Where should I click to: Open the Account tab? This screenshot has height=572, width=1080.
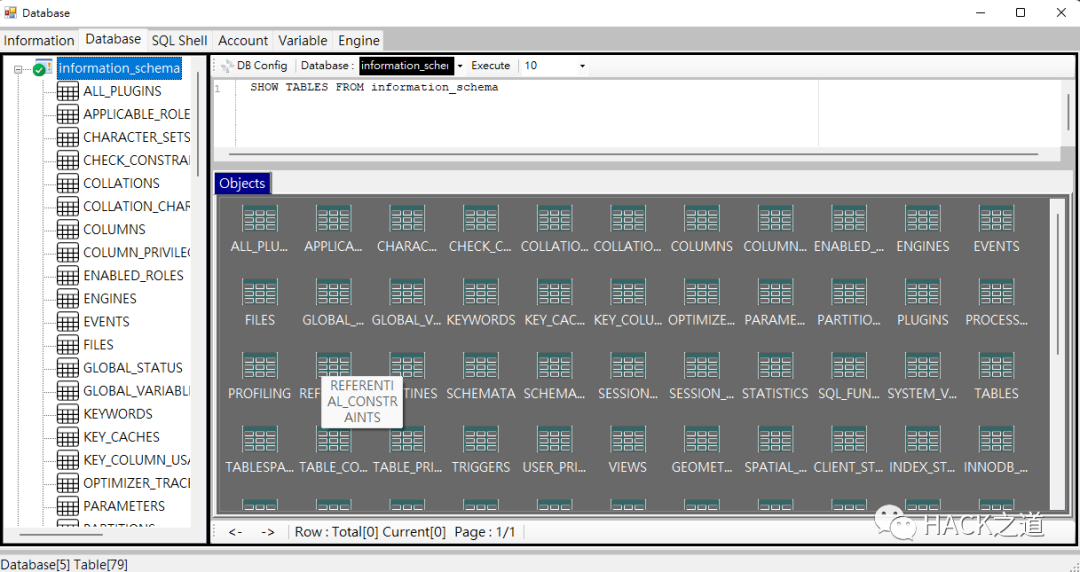pos(242,40)
